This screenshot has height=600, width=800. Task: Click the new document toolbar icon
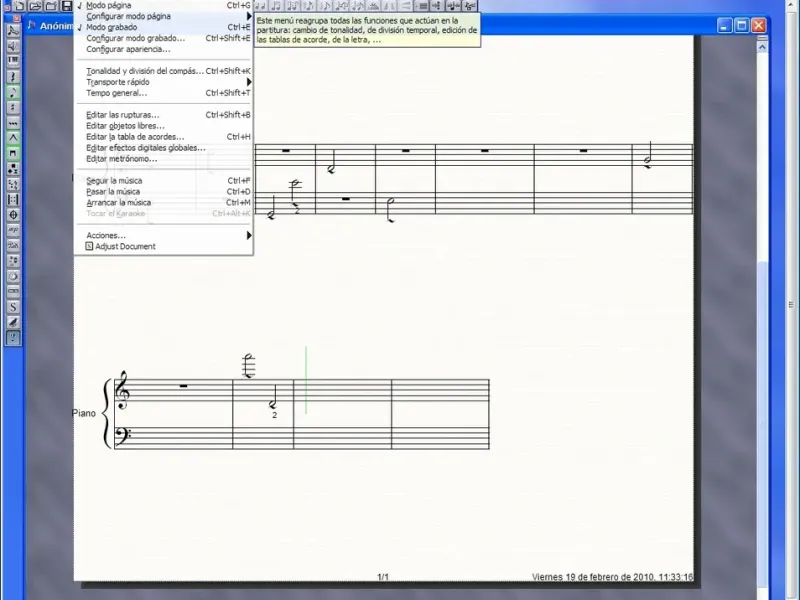(x=19, y=6)
